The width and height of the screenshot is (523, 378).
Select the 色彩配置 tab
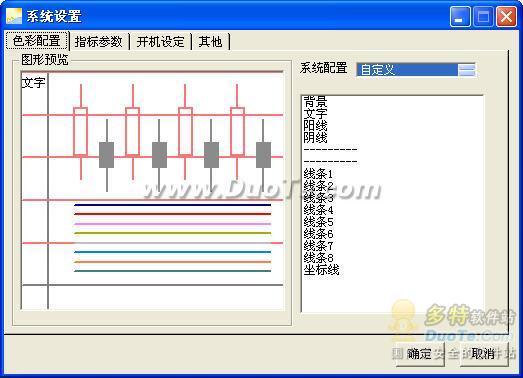(37, 41)
